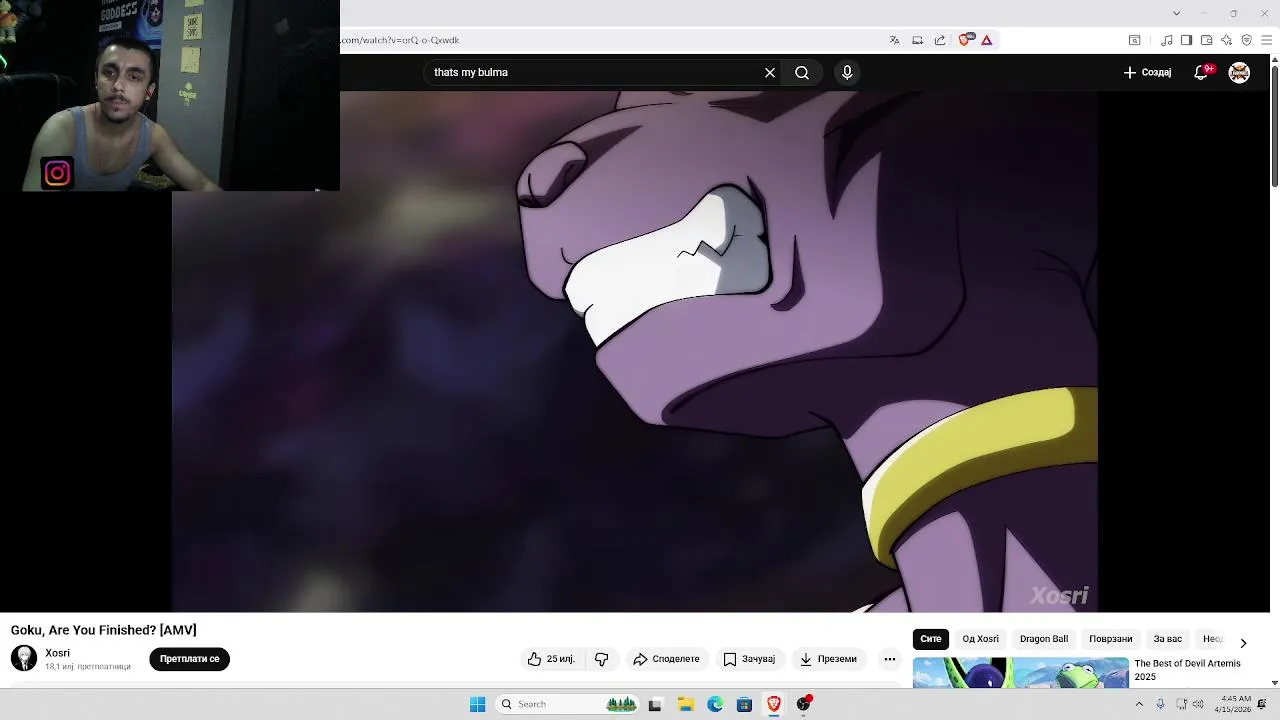Select the Поврзани filter chip
The width and height of the screenshot is (1280, 720).
pyautogui.click(x=1111, y=639)
